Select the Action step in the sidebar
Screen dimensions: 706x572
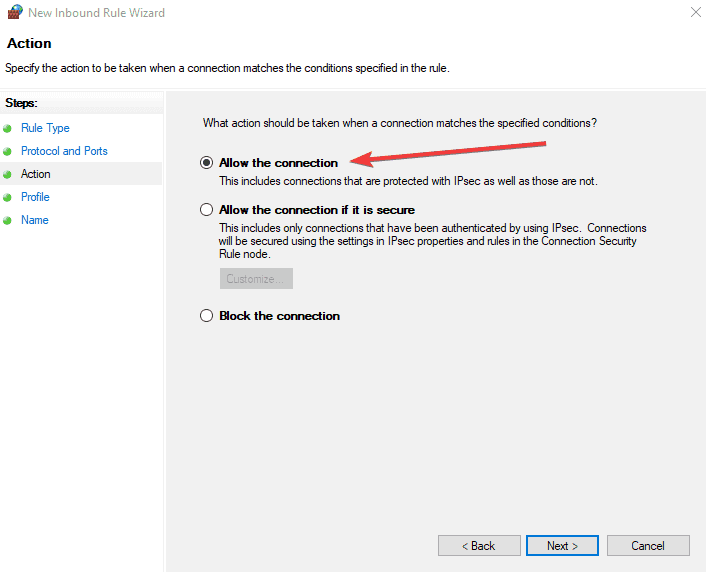[36, 174]
